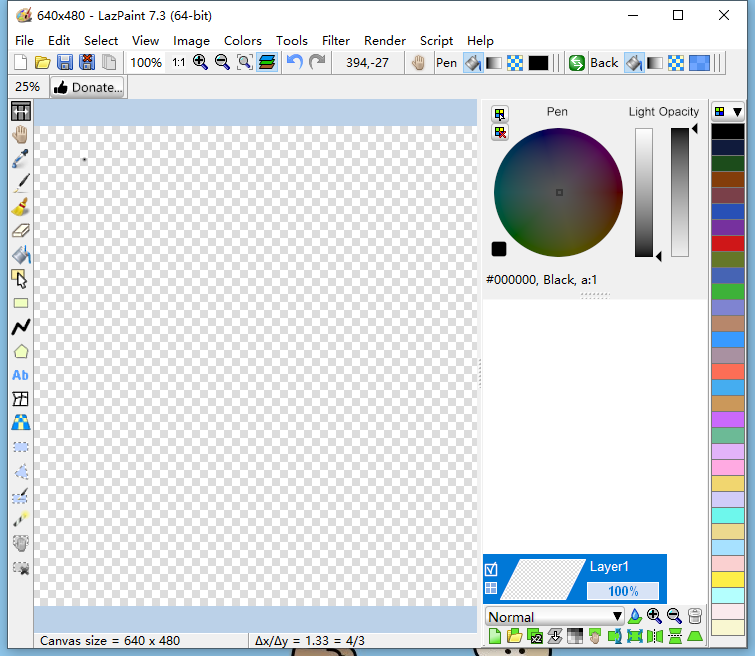Save the image with blue floppy icon
This screenshot has width=755, height=656.
click(65, 63)
